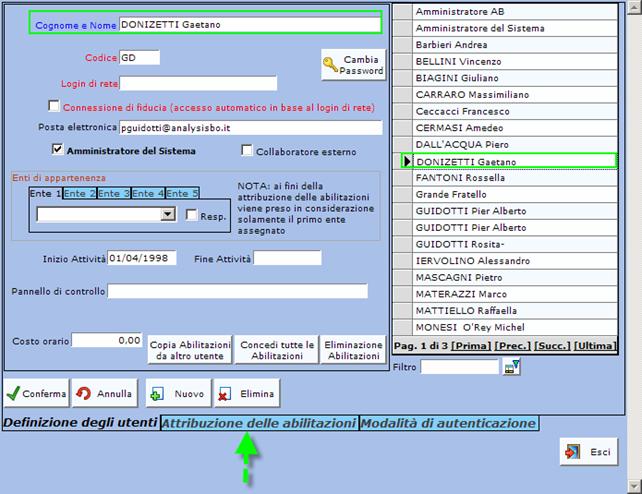This screenshot has height=494, width=642.
Task: Toggle the Resp. checkbox
Action: click(192, 214)
